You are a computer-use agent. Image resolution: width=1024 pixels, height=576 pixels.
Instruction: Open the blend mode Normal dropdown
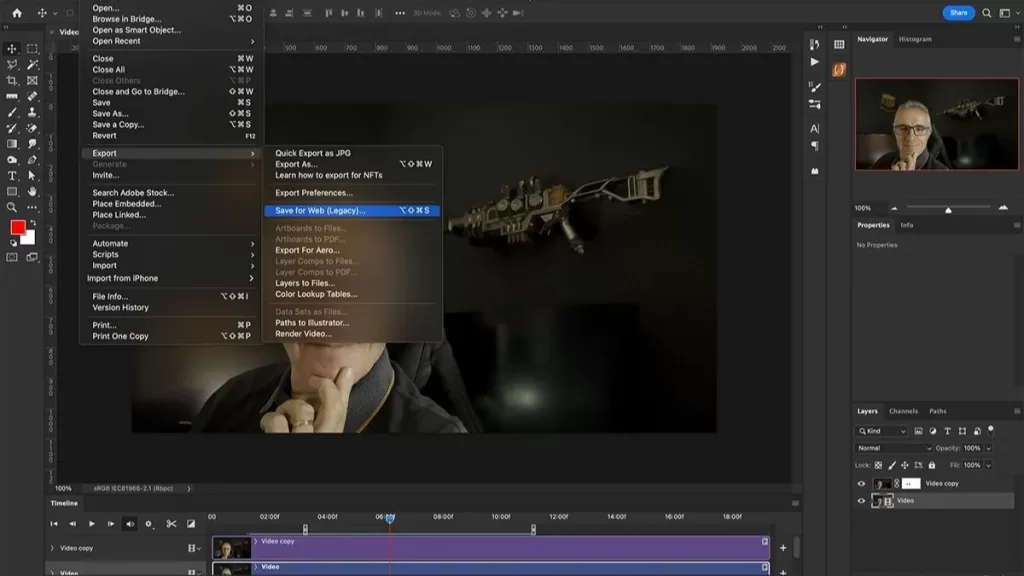893,449
